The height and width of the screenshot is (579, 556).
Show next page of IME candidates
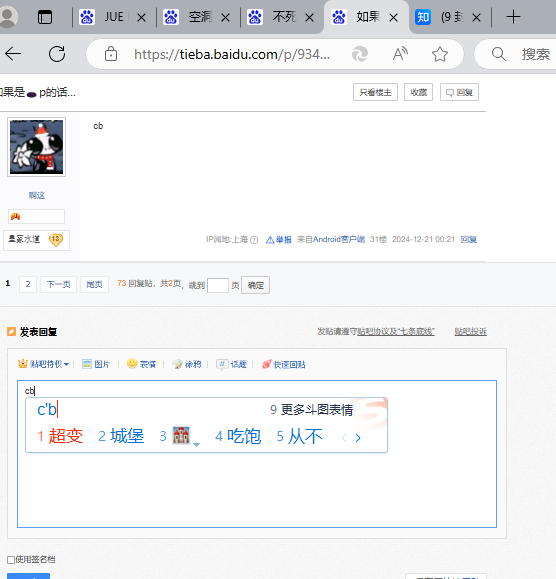point(358,438)
